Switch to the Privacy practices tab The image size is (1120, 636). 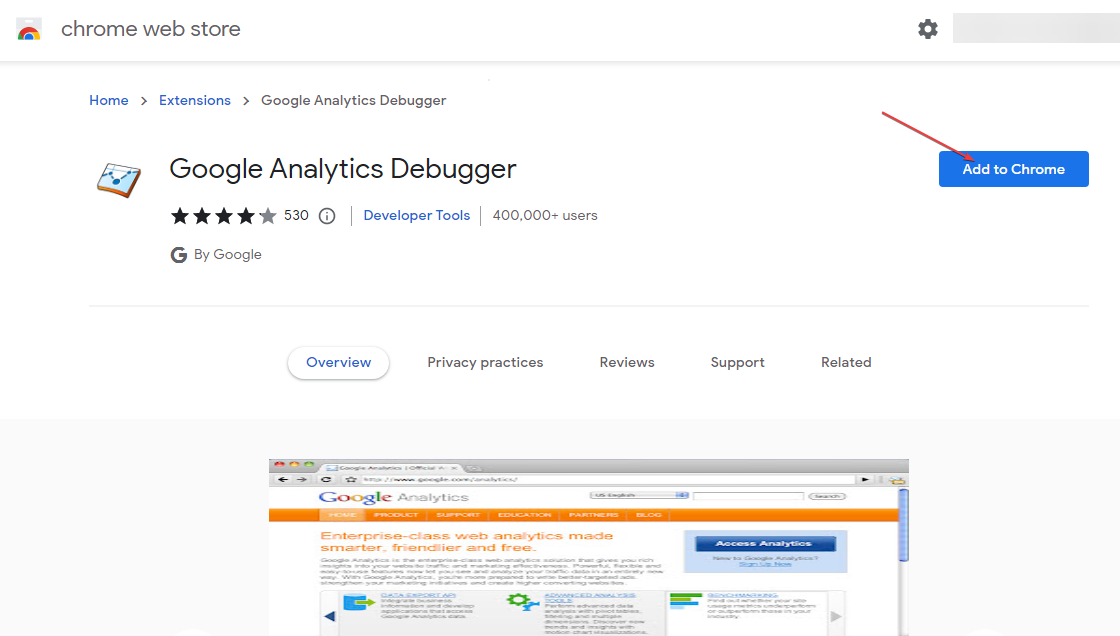(485, 362)
